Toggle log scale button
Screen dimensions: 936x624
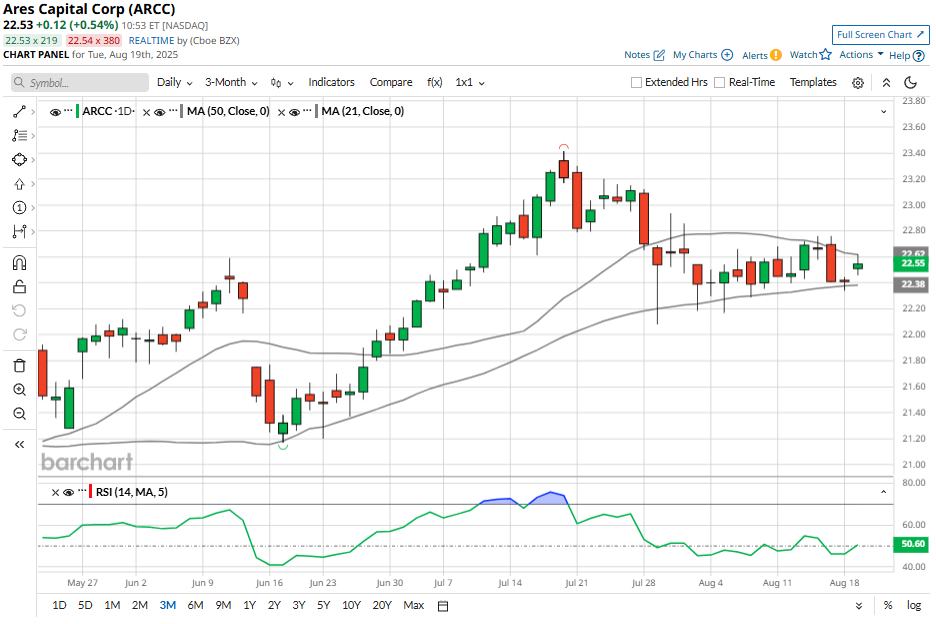tap(914, 605)
